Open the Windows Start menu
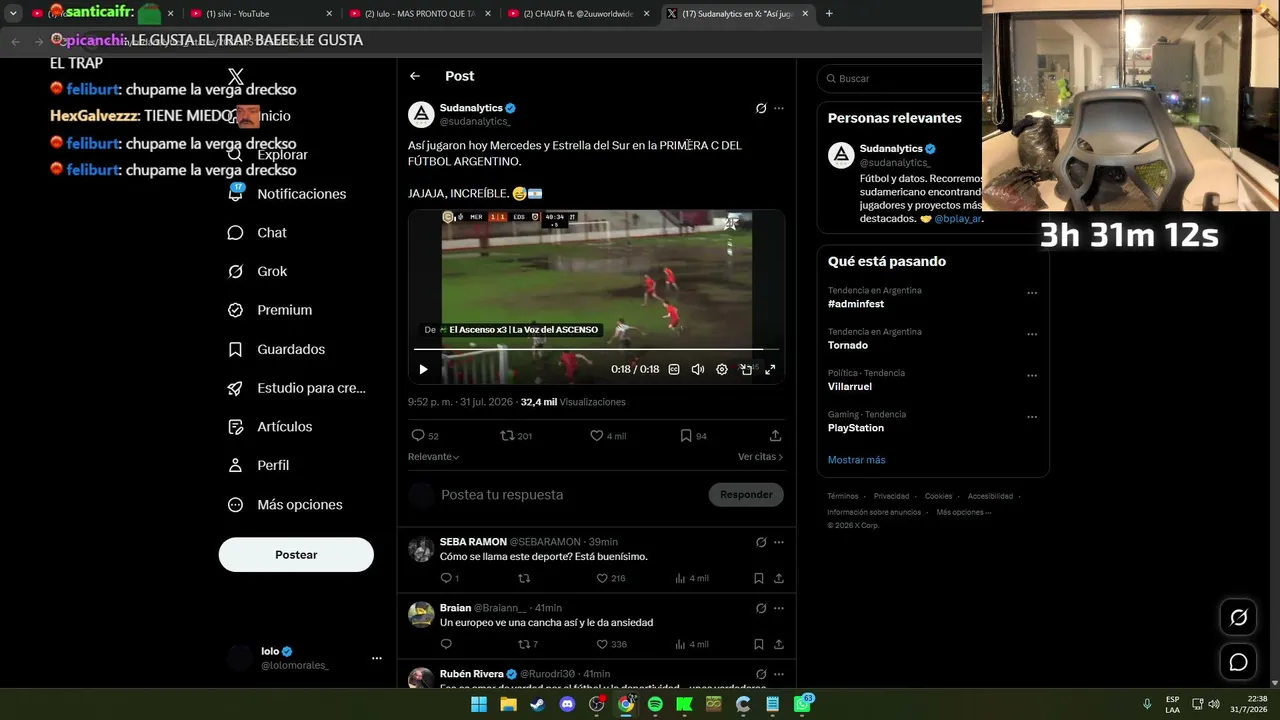 pyautogui.click(x=479, y=704)
